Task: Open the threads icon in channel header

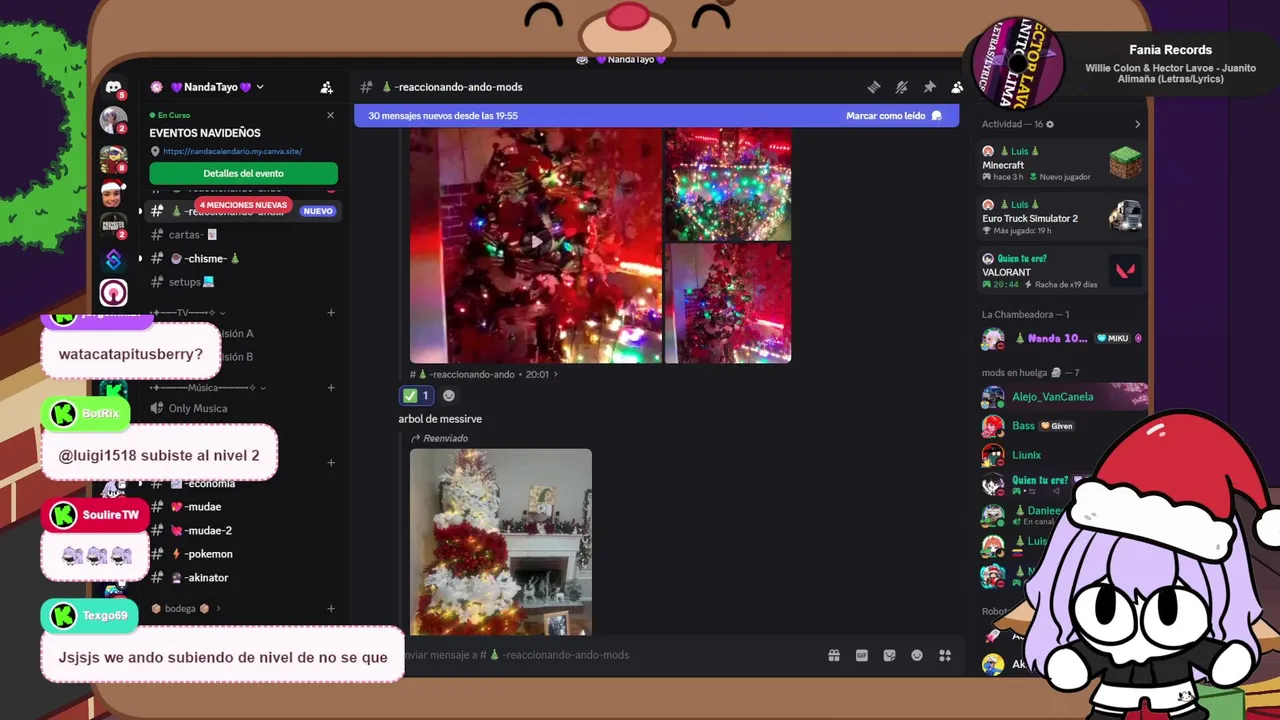Action: coord(873,87)
